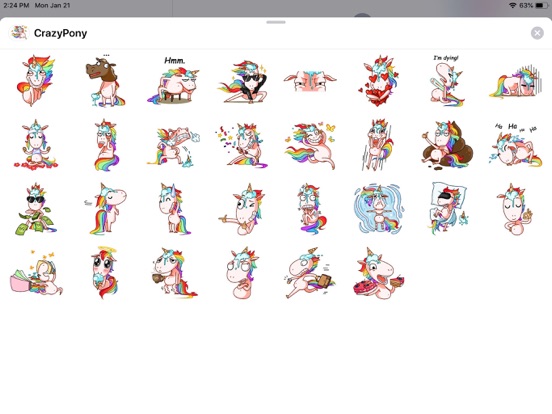
Task: Choose the 'Ha Ha' laughing pony sticker
Action: (515, 145)
